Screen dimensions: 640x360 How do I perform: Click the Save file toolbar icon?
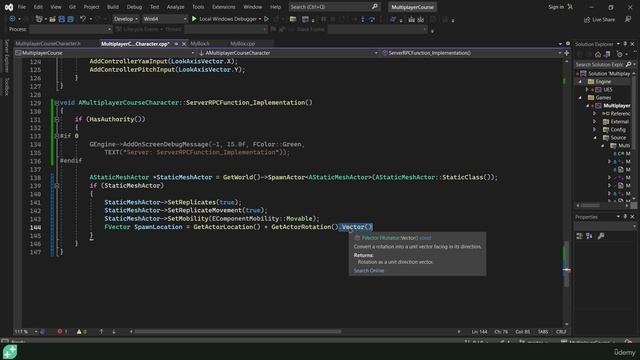point(62,19)
